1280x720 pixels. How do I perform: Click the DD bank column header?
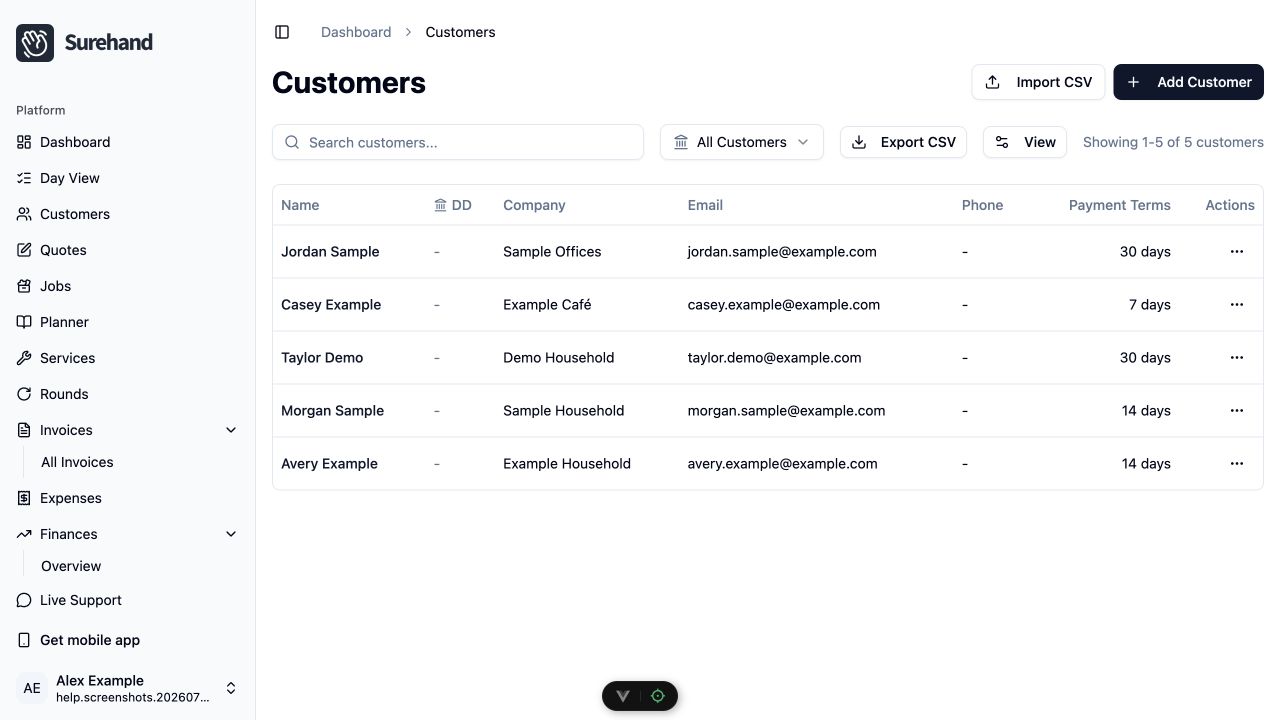(x=453, y=205)
